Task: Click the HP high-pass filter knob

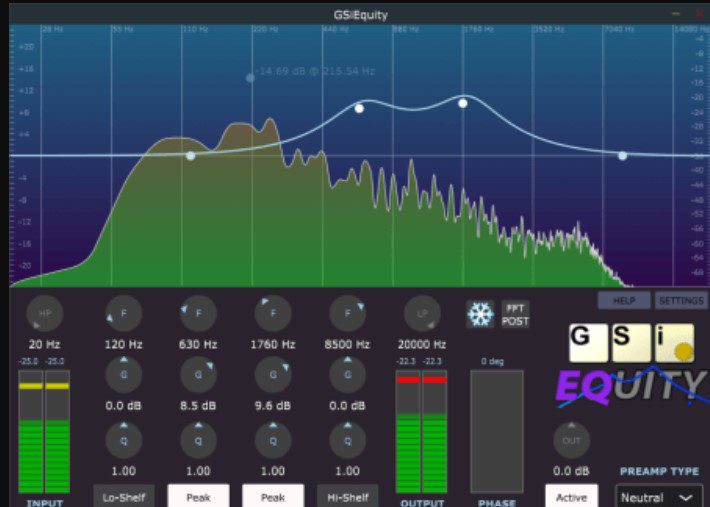Action: point(44,313)
